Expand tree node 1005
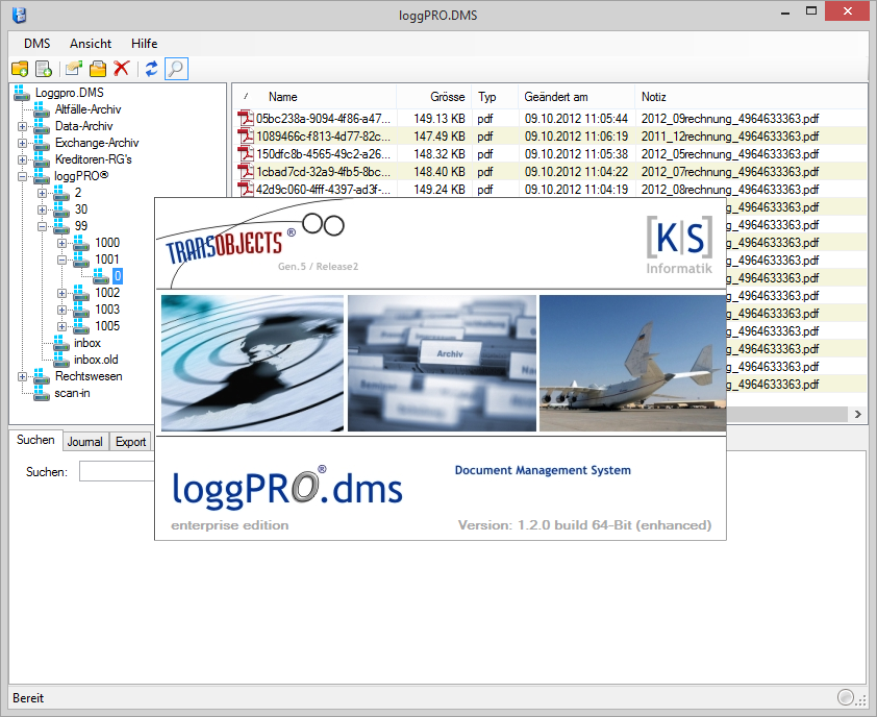Screen dimensions: 877x717 [62, 327]
